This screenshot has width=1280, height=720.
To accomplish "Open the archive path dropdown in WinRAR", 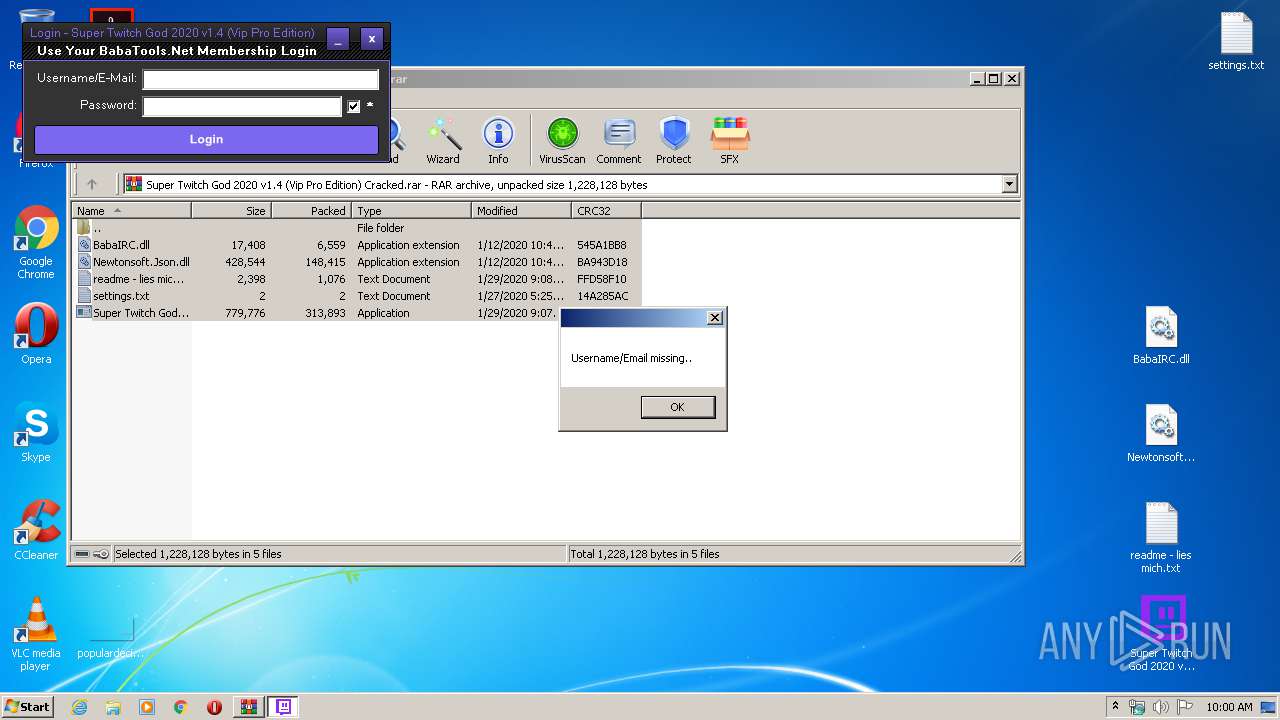I will pos(1009,184).
